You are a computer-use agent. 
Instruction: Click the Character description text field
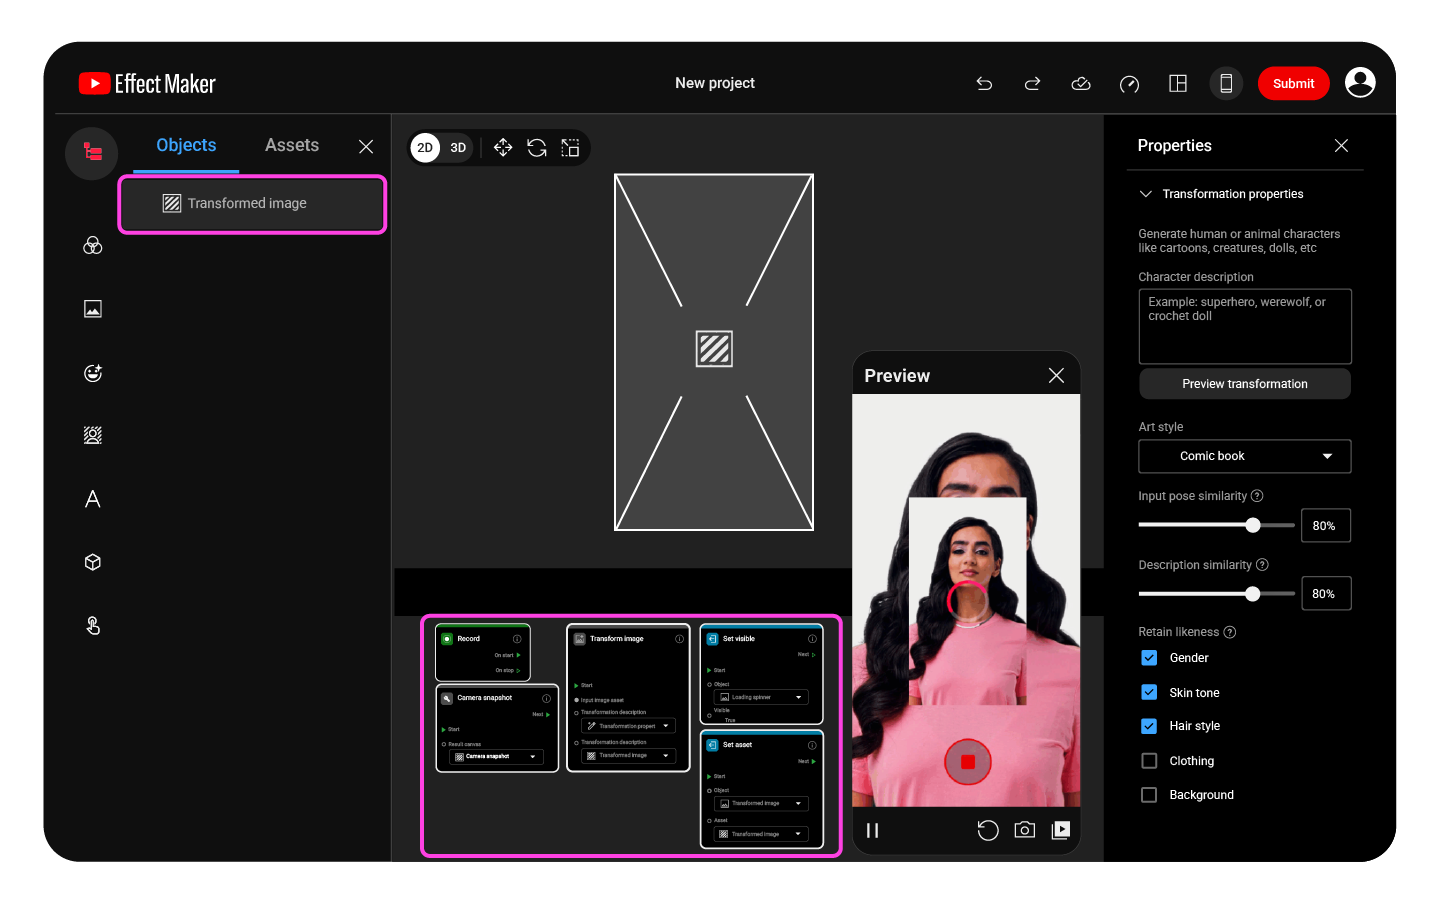click(1244, 327)
